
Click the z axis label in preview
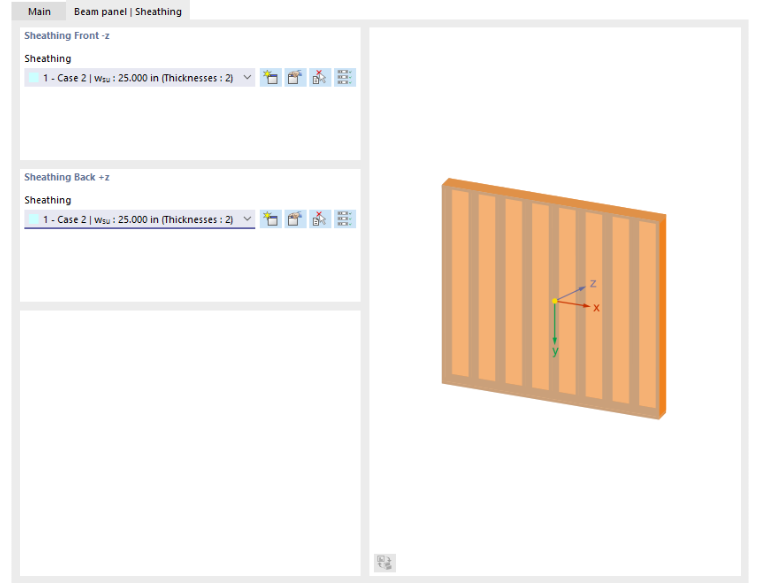593,284
